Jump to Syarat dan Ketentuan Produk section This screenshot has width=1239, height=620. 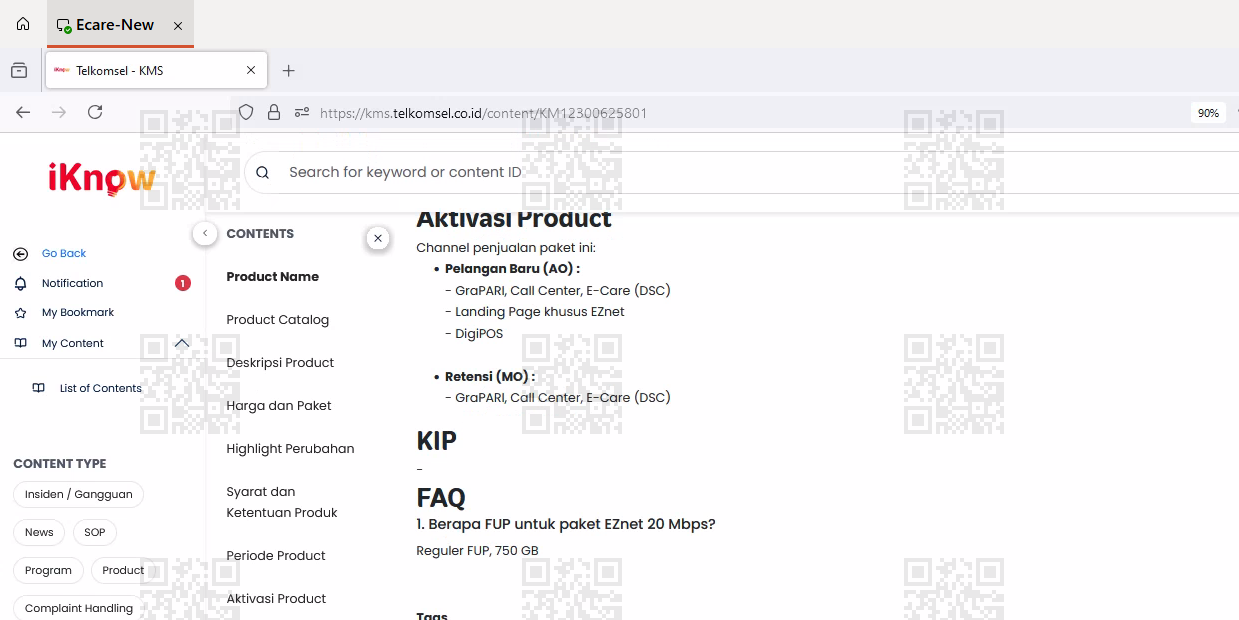[282, 502]
